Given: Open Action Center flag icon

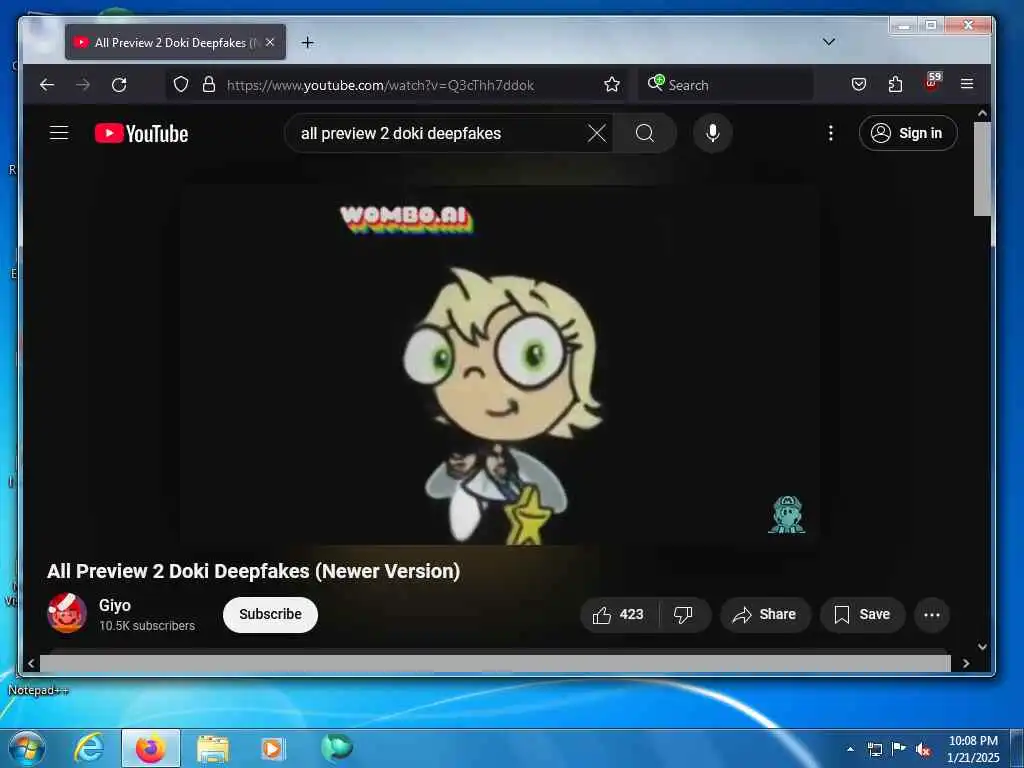Looking at the screenshot, I should tap(899, 748).
